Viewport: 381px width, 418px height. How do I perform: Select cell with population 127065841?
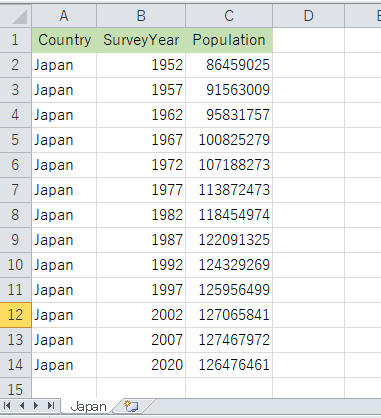coord(229,315)
